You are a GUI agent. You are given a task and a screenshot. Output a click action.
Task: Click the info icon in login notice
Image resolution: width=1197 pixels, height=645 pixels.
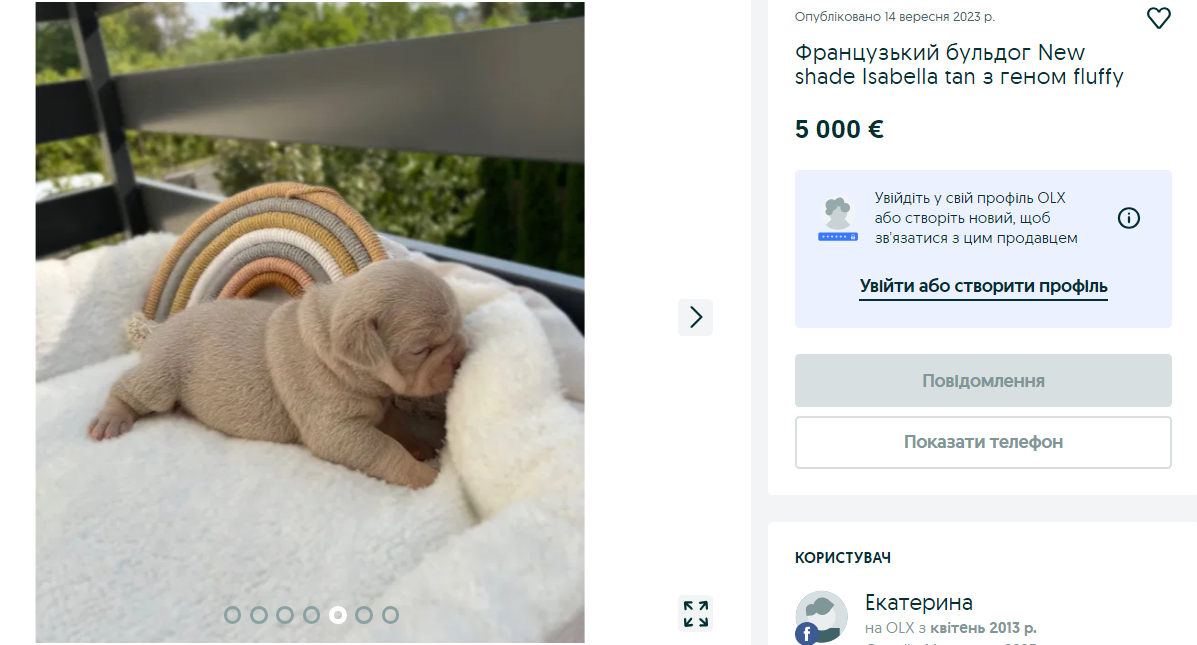(1129, 218)
